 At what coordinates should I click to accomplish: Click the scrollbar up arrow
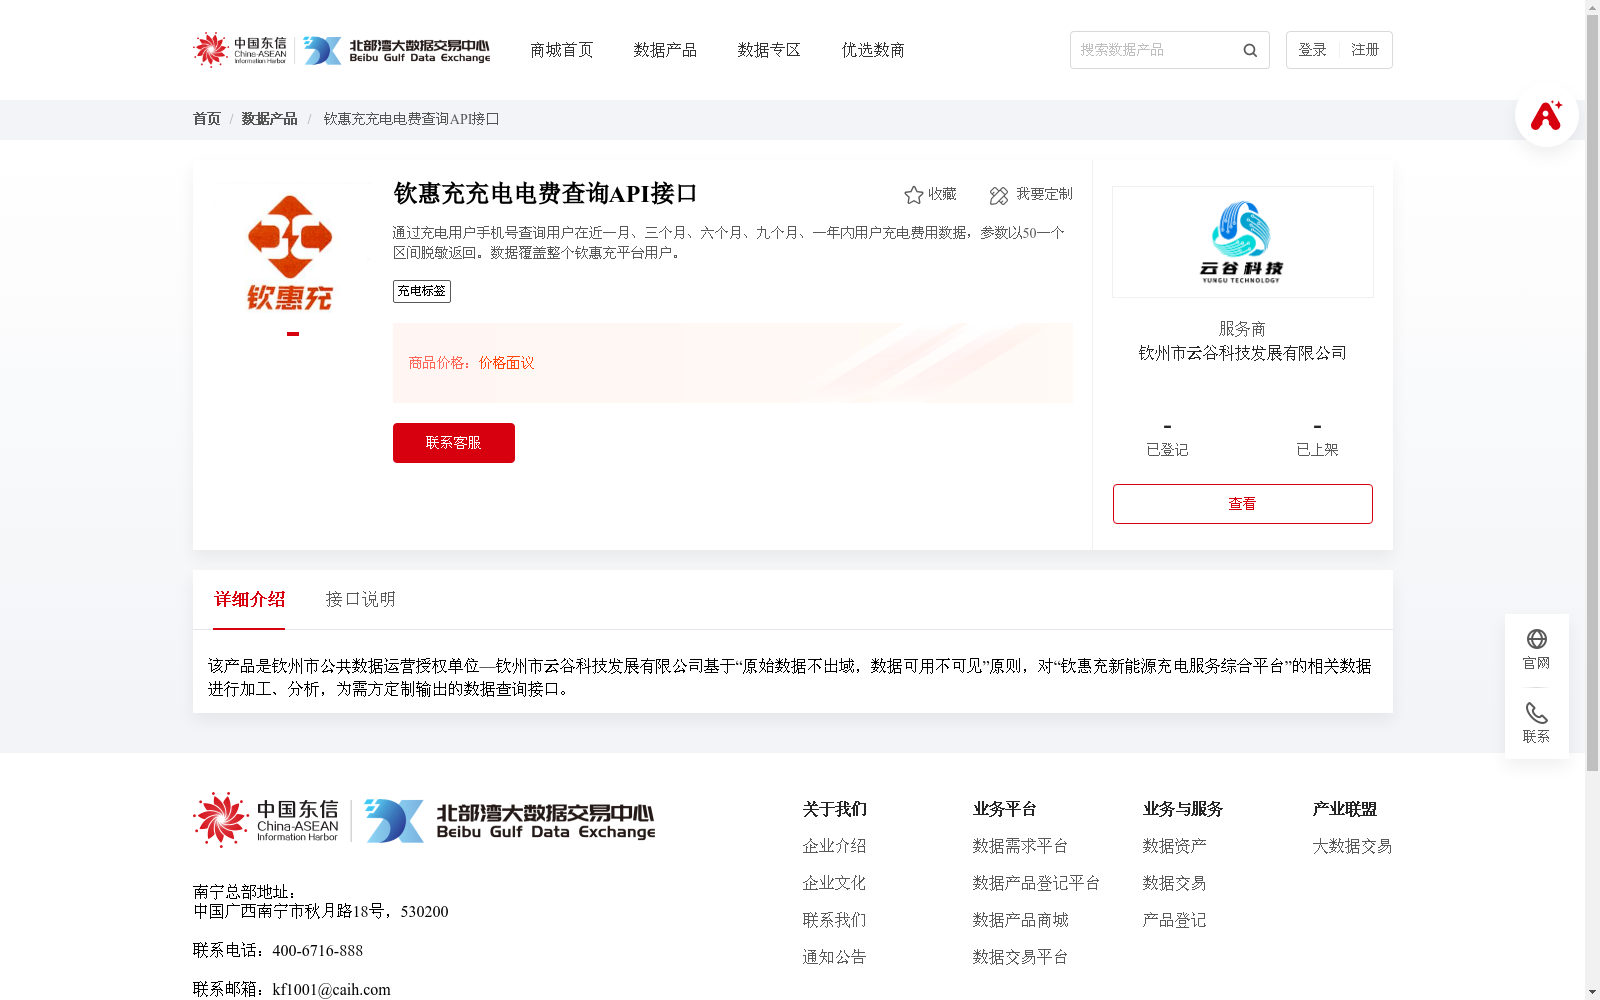[x=1592, y=6]
